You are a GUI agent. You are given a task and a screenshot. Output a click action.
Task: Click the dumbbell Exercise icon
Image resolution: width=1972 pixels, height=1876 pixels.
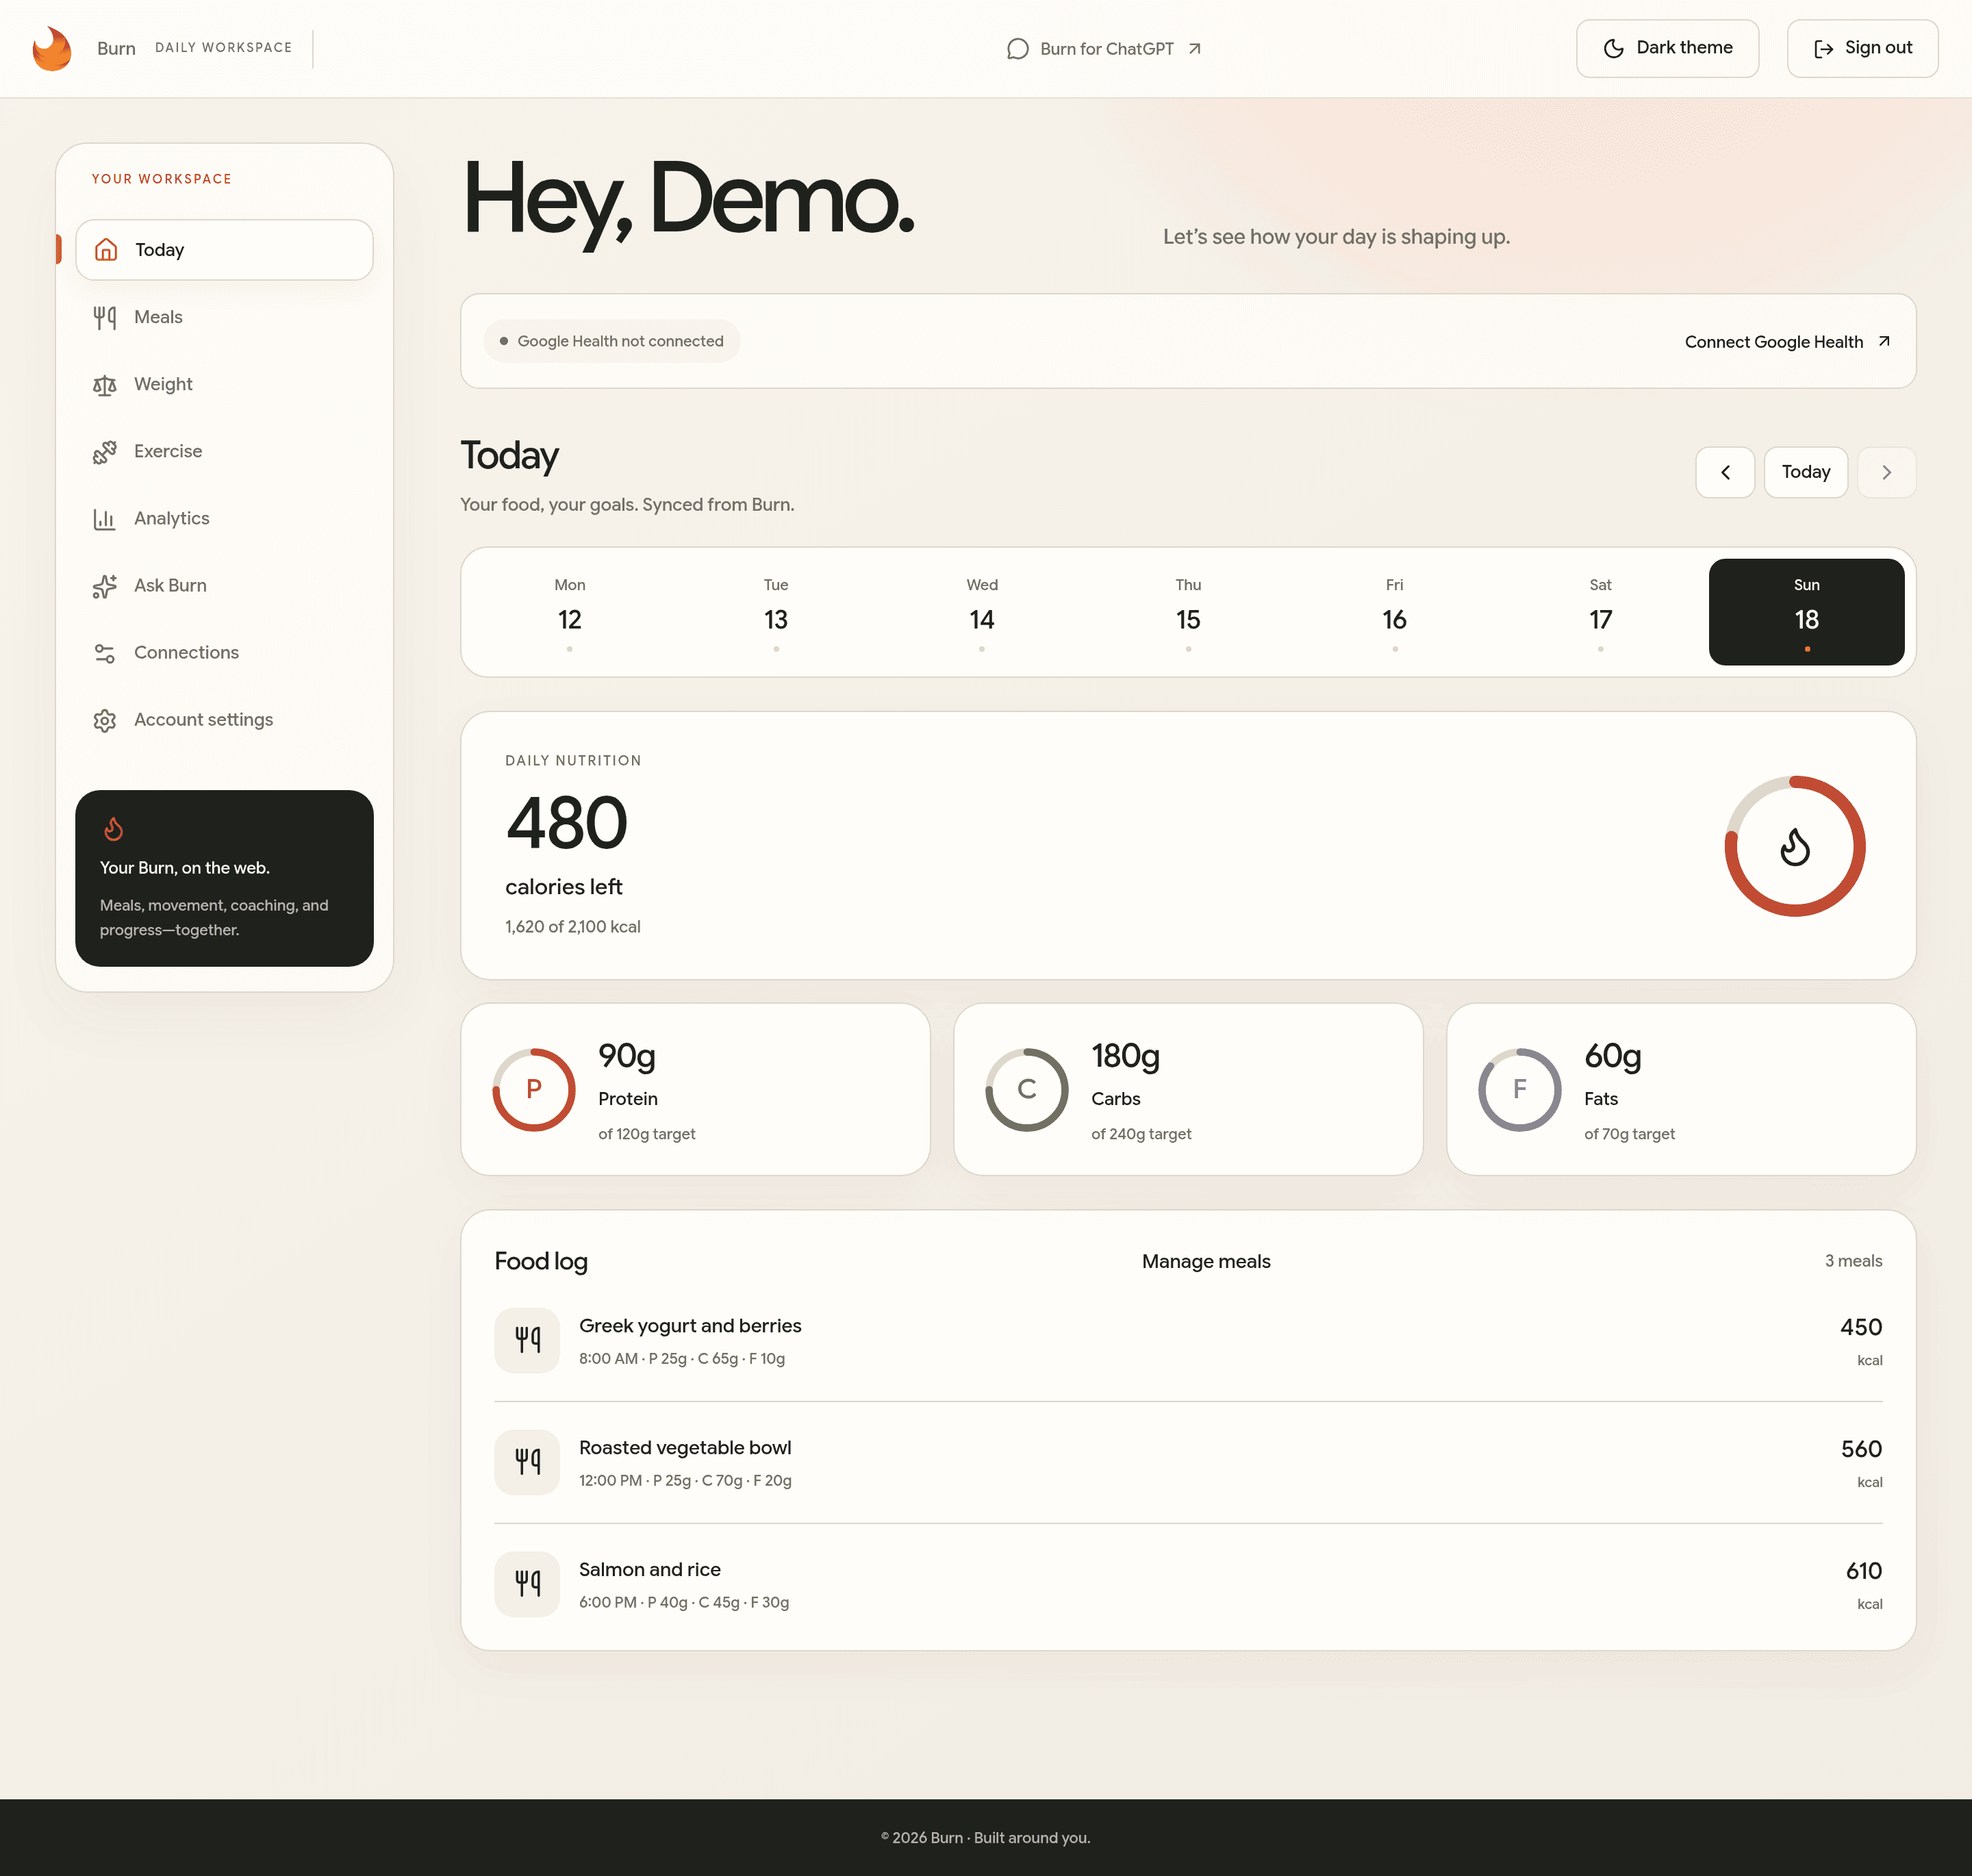point(105,452)
